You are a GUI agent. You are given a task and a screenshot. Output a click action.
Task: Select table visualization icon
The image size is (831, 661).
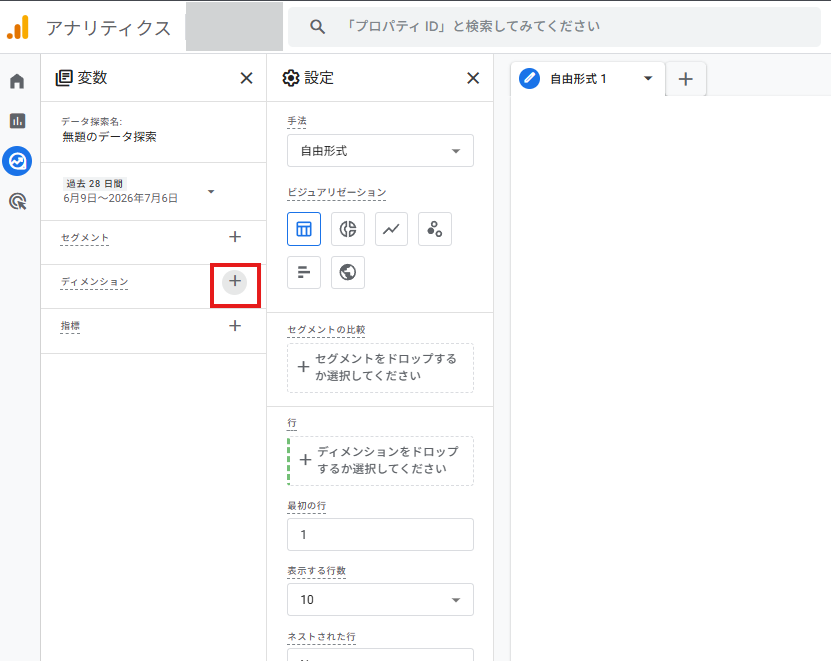(304, 229)
